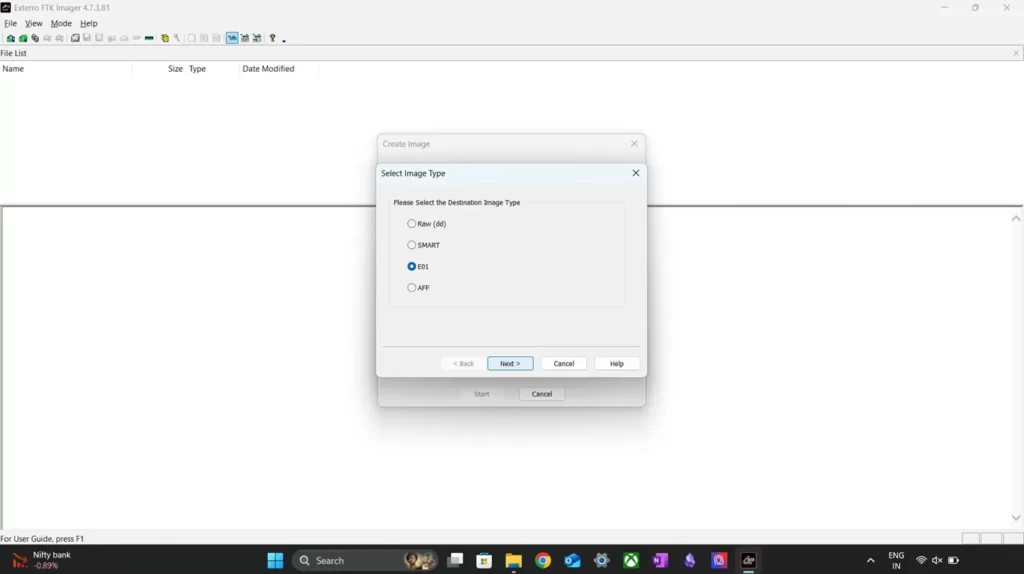This screenshot has height=574, width=1024.
Task: Click the yellow Obtain Protected Files icon
Action: (x=165, y=38)
